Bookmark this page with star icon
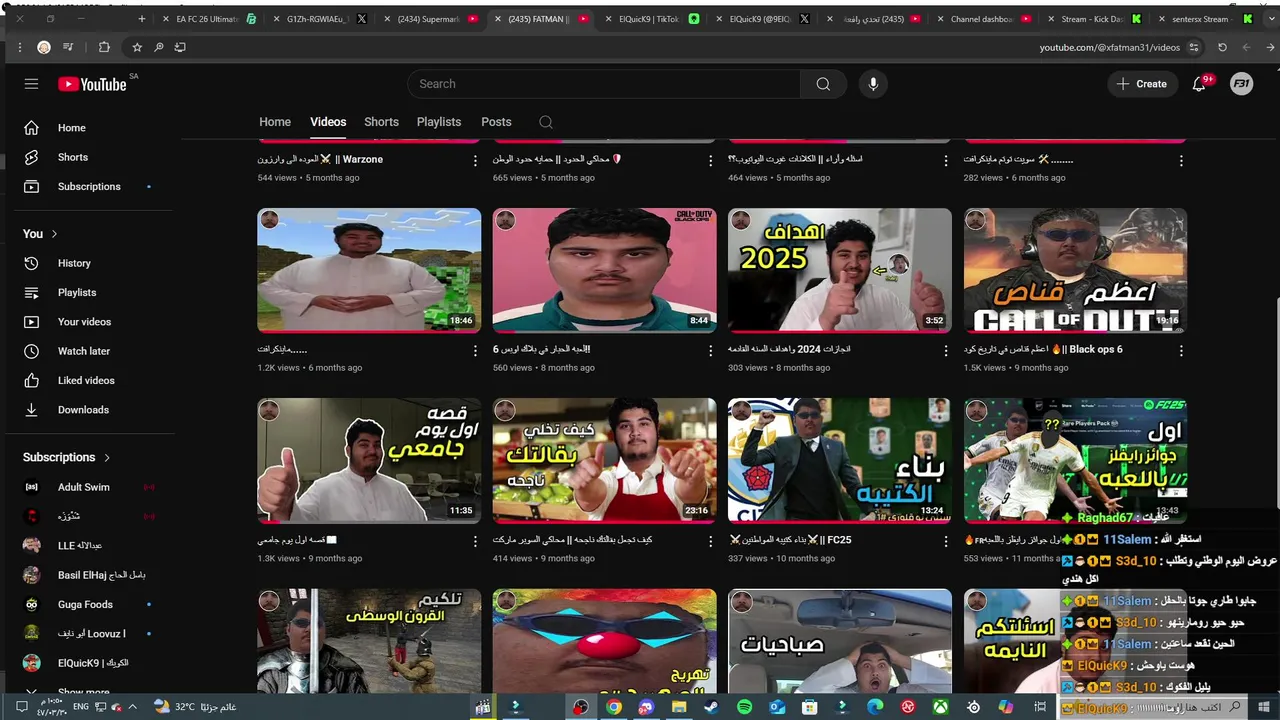 pos(137,47)
